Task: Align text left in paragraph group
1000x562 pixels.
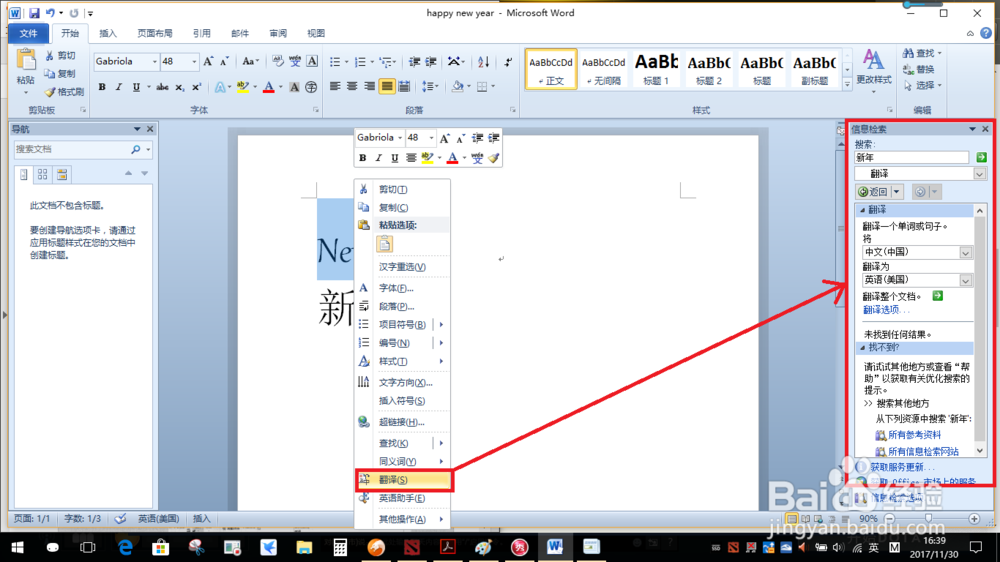Action: pos(335,86)
